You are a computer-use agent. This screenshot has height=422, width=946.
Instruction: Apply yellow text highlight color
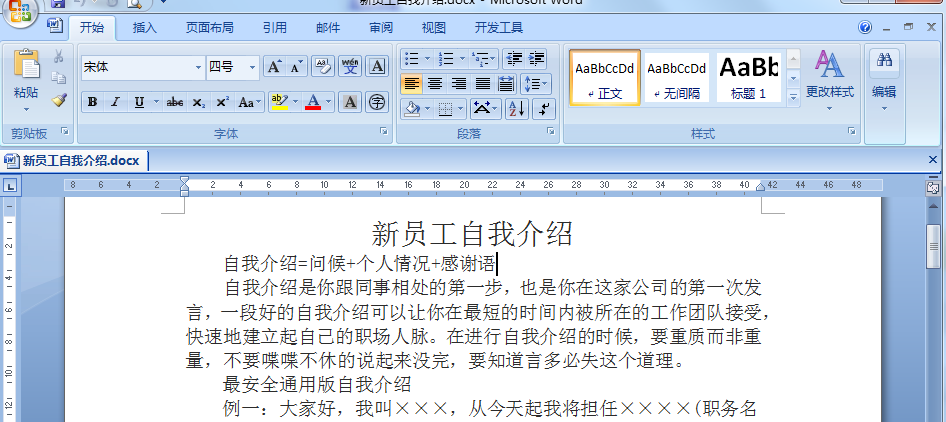click(x=279, y=102)
